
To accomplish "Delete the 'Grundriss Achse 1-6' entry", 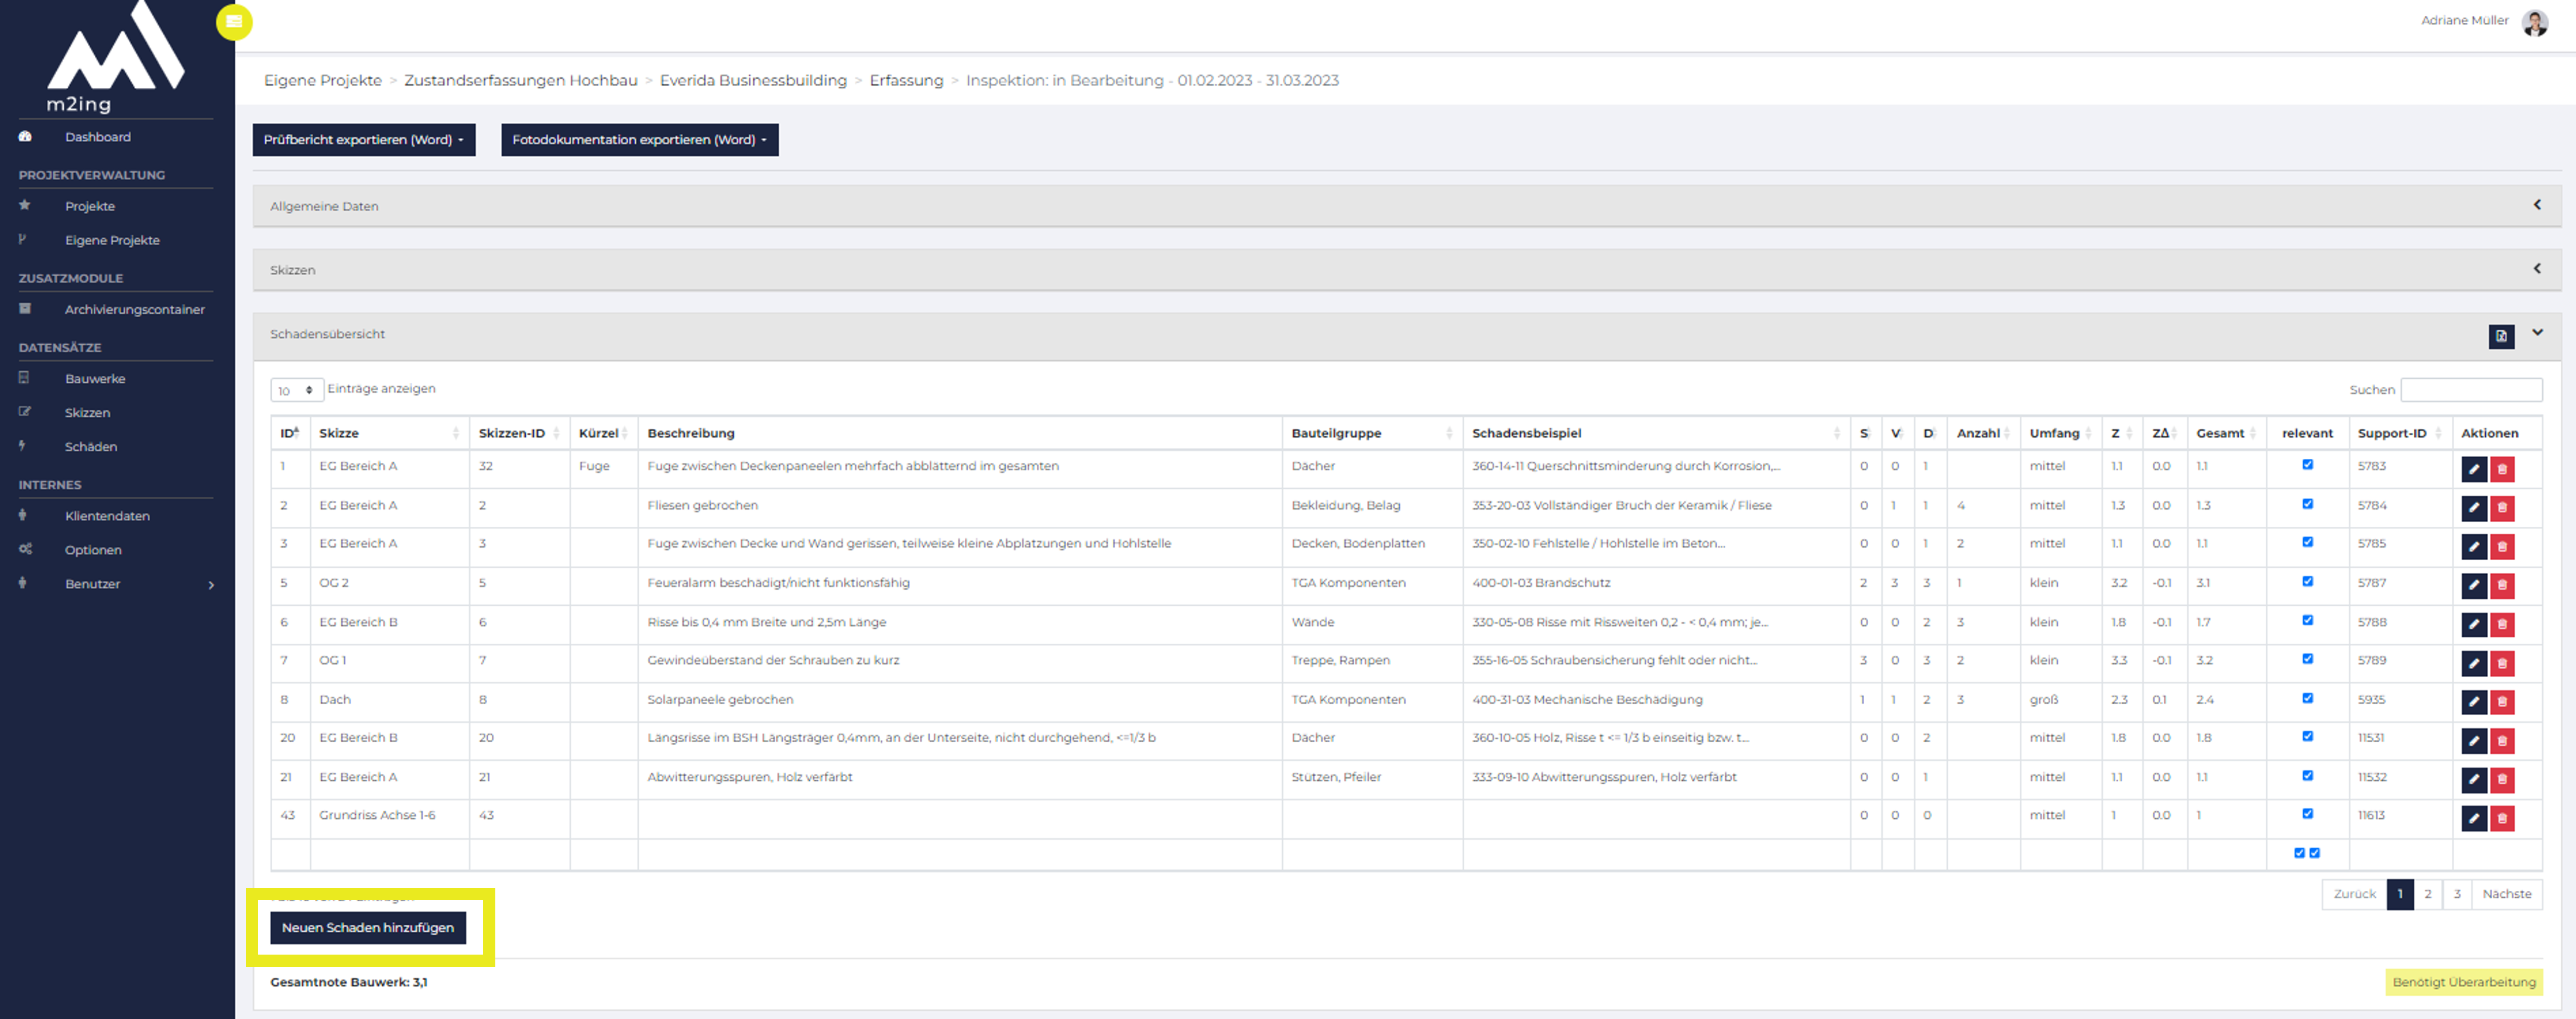I will 2502,819.
